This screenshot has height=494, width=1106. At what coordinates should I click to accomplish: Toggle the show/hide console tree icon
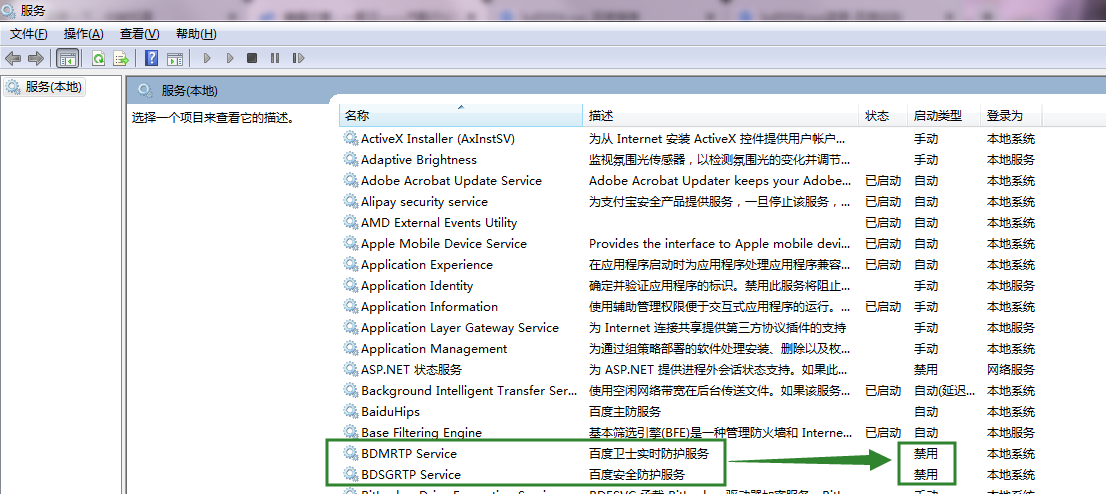[x=68, y=58]
